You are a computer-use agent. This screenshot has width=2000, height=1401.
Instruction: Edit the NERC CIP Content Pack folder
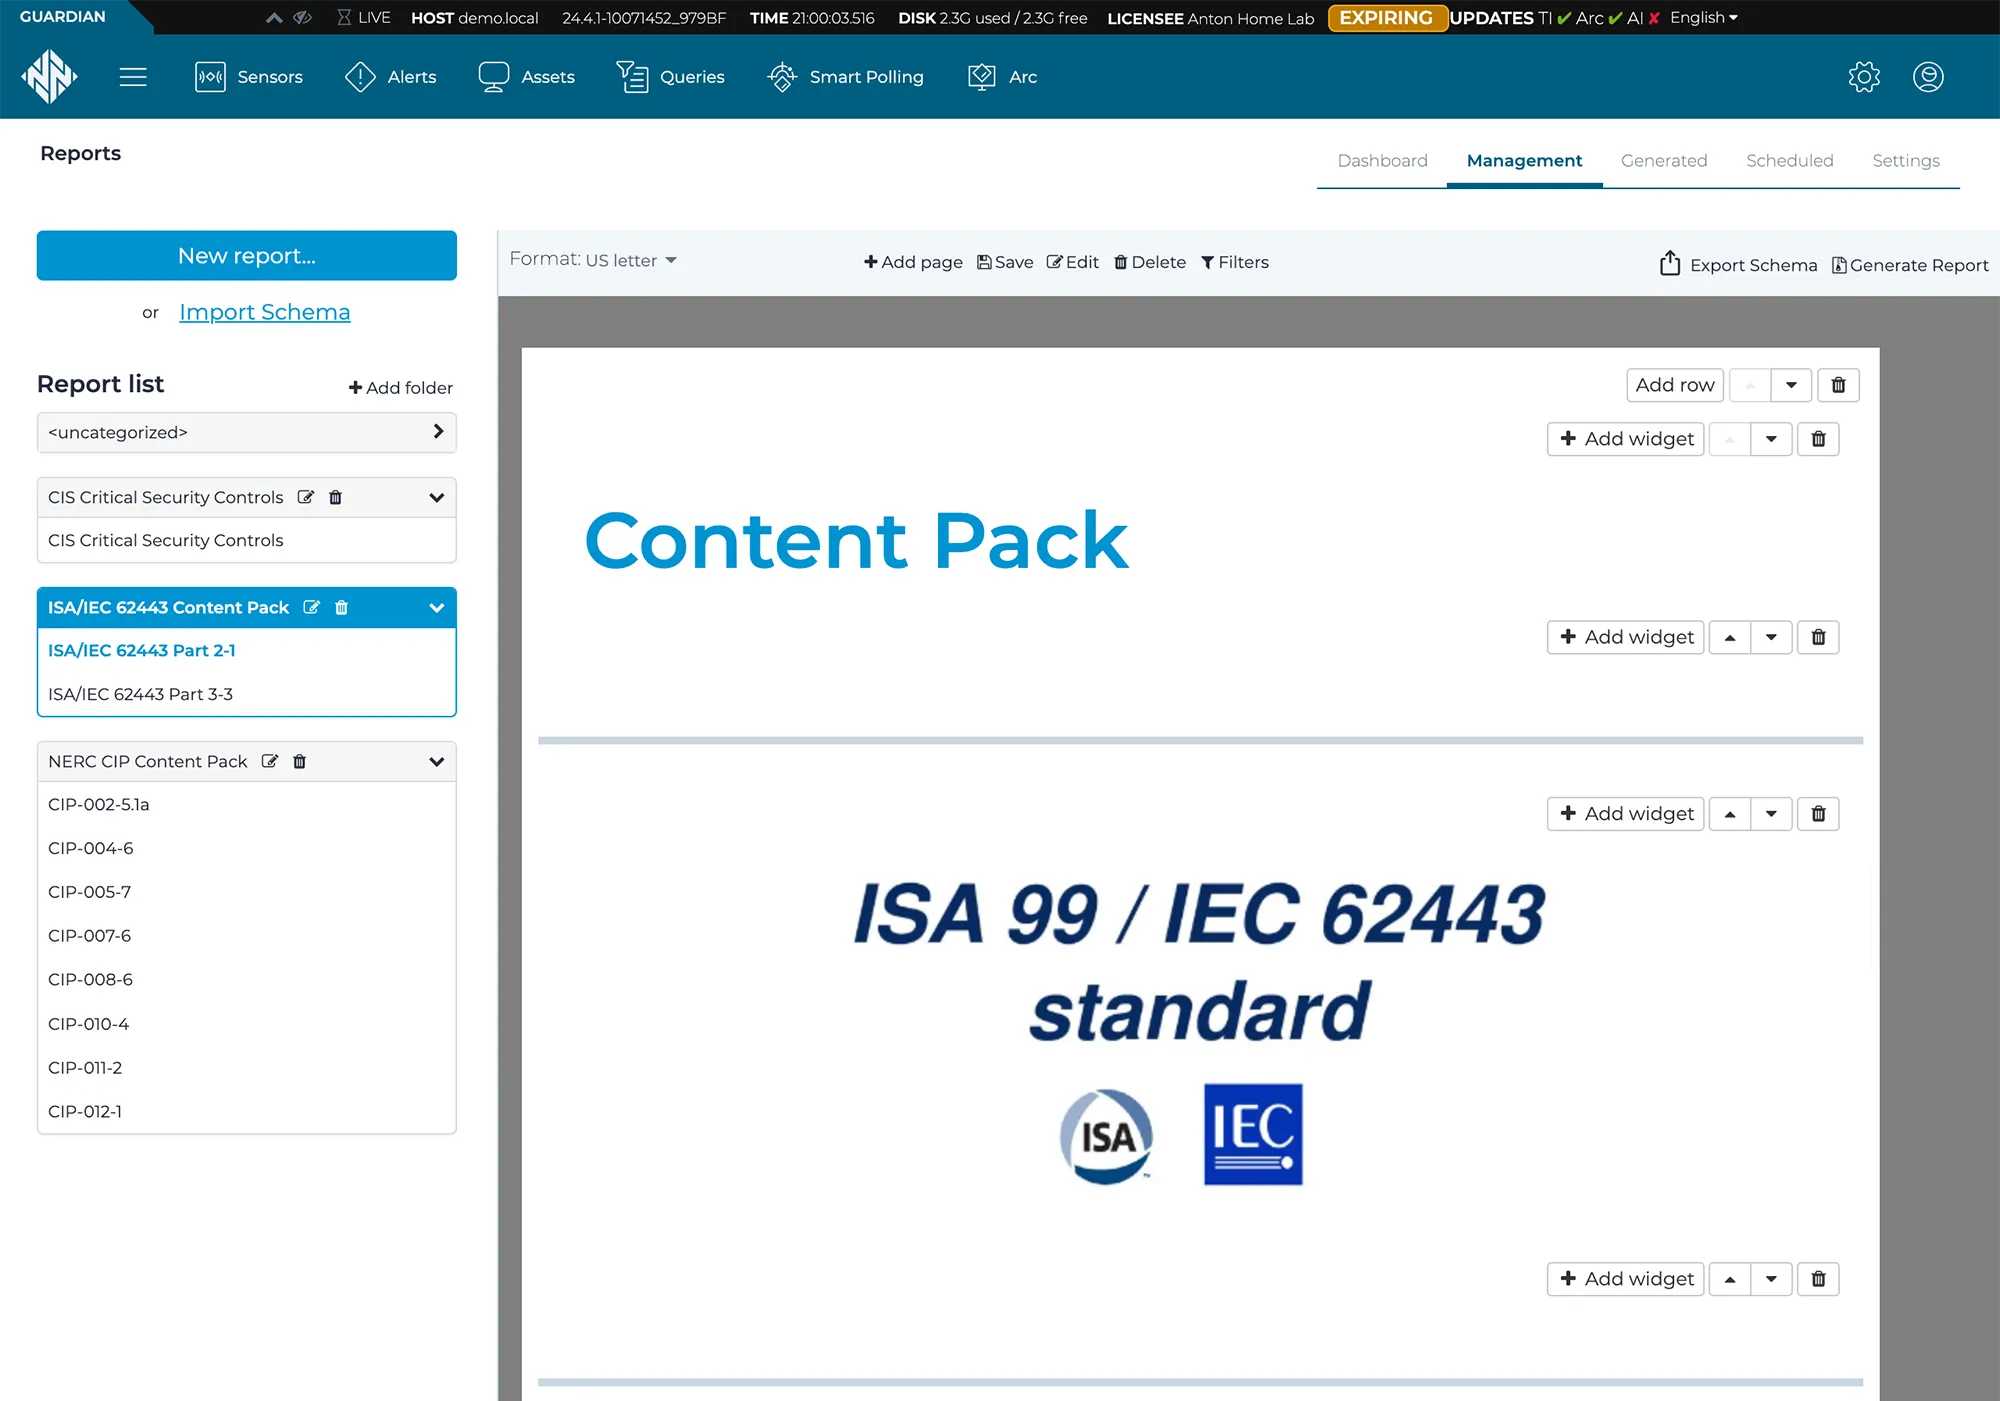tap(270, 761)
